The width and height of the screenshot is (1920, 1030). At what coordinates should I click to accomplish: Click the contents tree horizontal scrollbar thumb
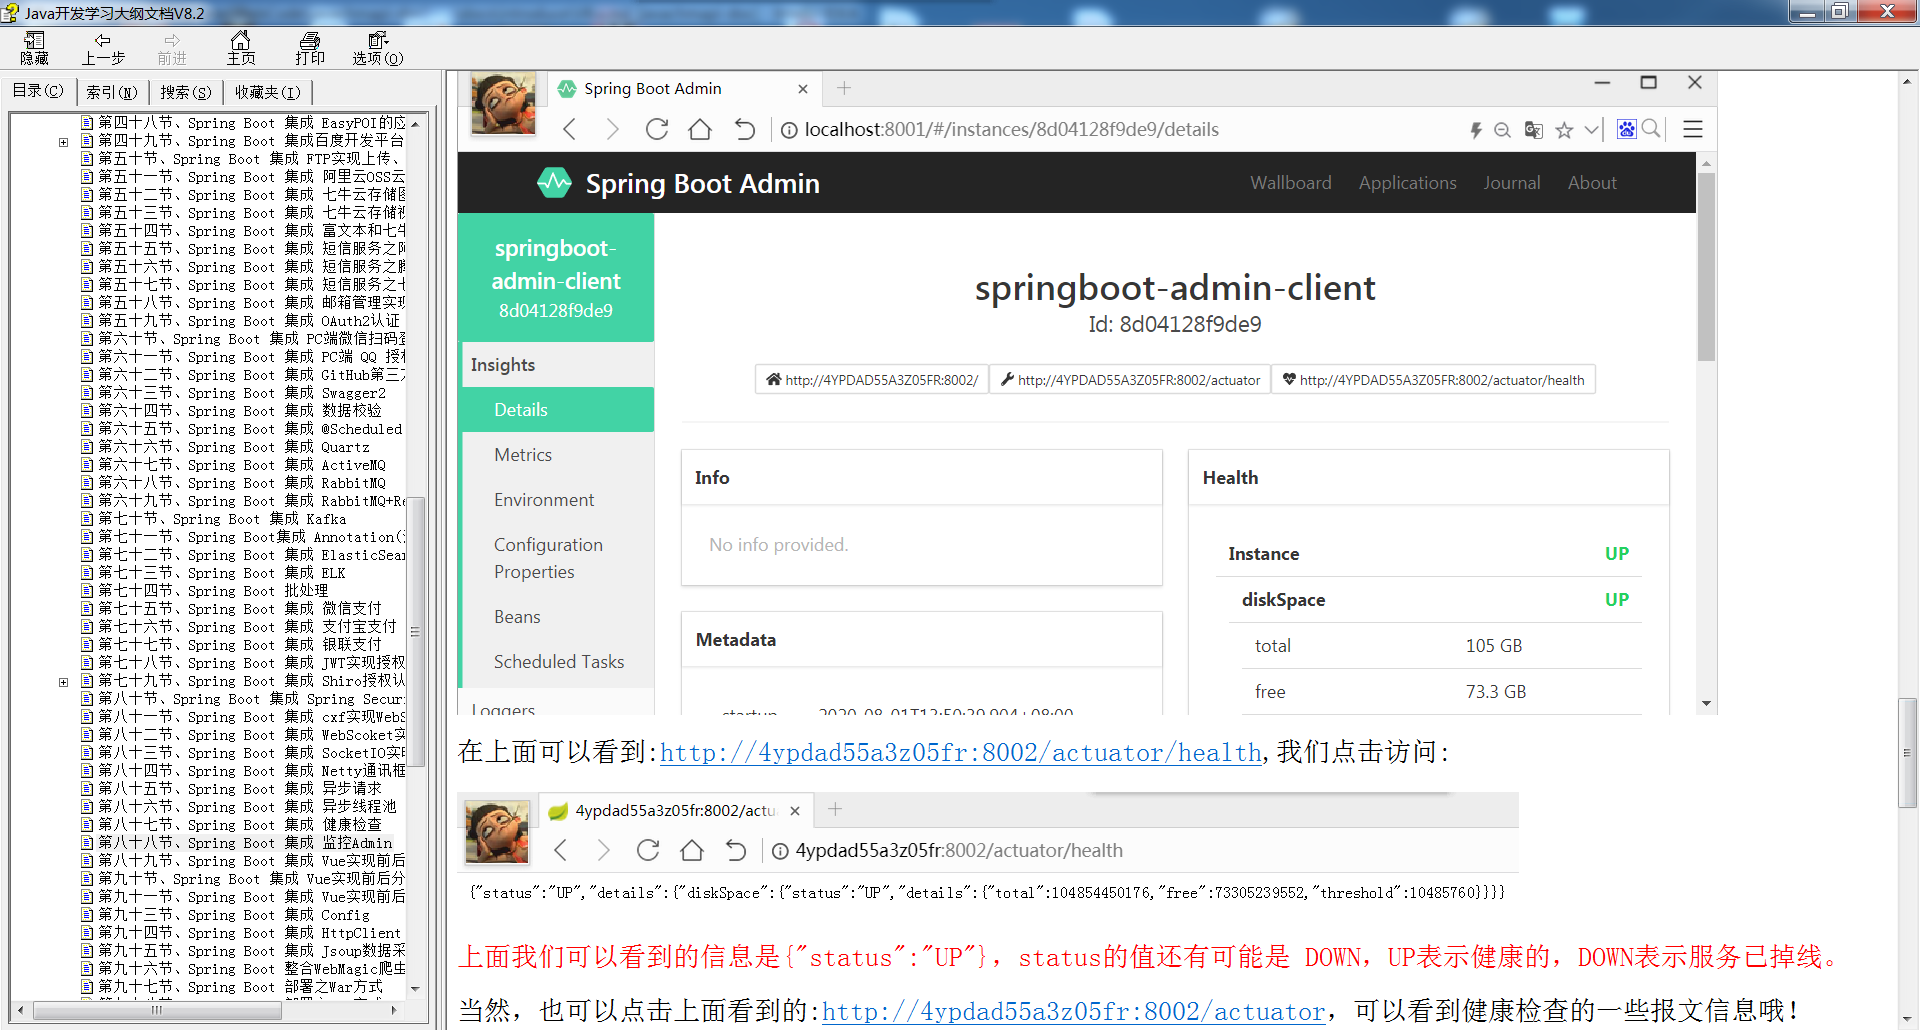157,1010
